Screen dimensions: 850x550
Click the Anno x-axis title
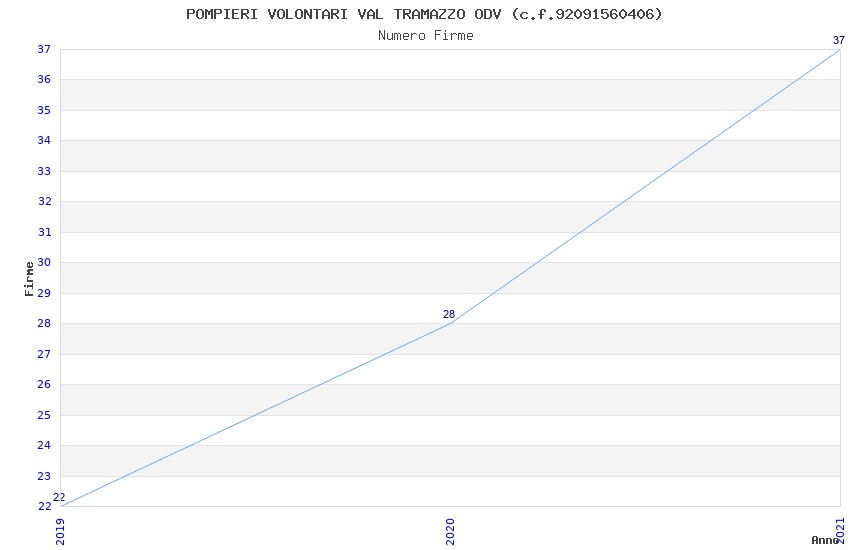click(825, 540)
